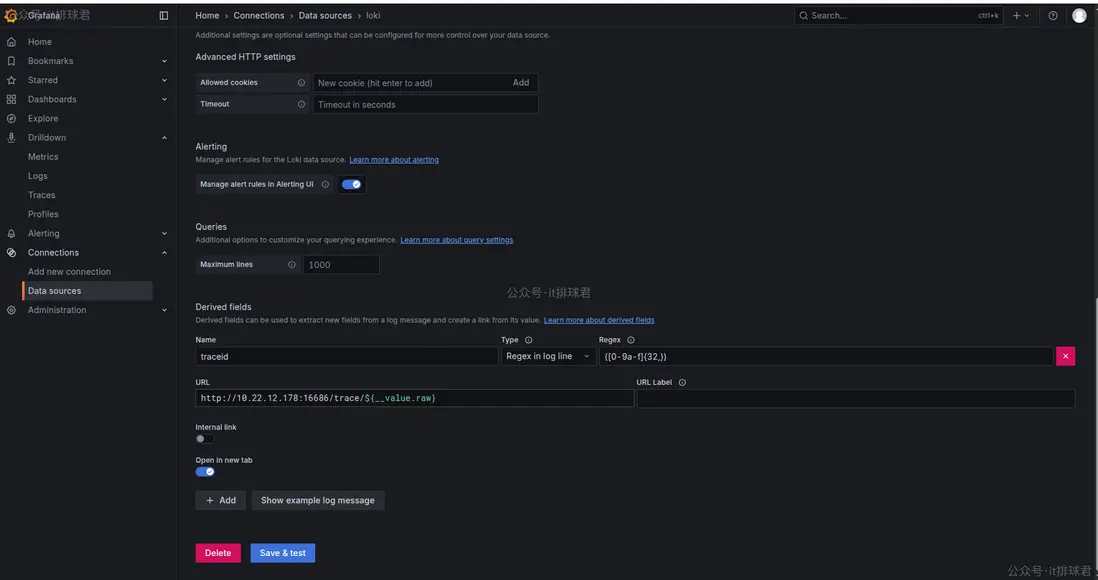
Task: Click the Dashboards grid icon
Action: pyautogui.click(x=11, y=99)
